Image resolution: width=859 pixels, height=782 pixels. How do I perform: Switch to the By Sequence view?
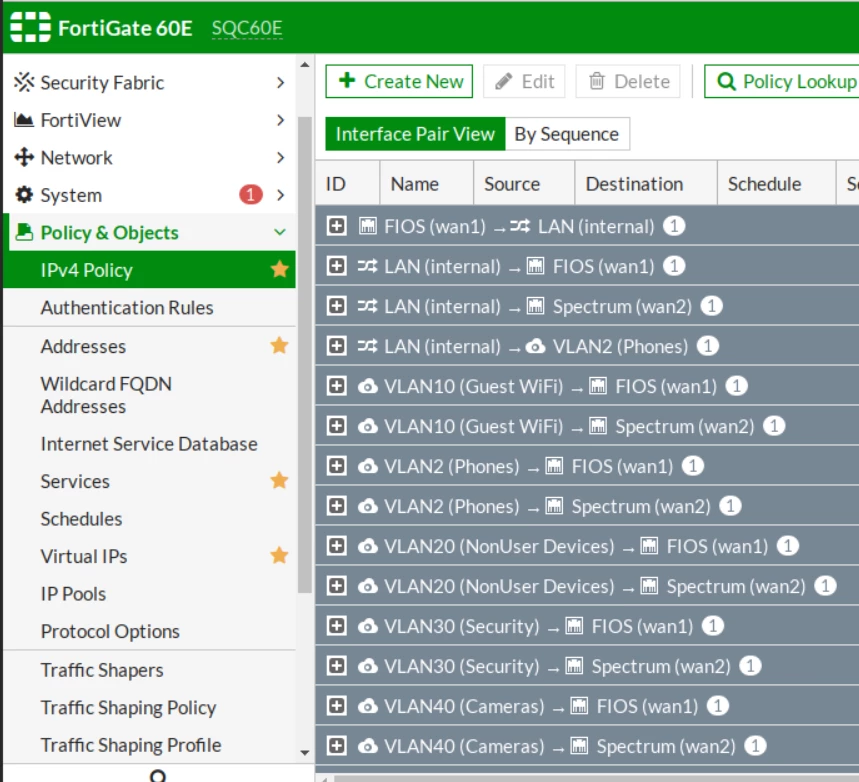pyautogui.click(x=567, y=134)
